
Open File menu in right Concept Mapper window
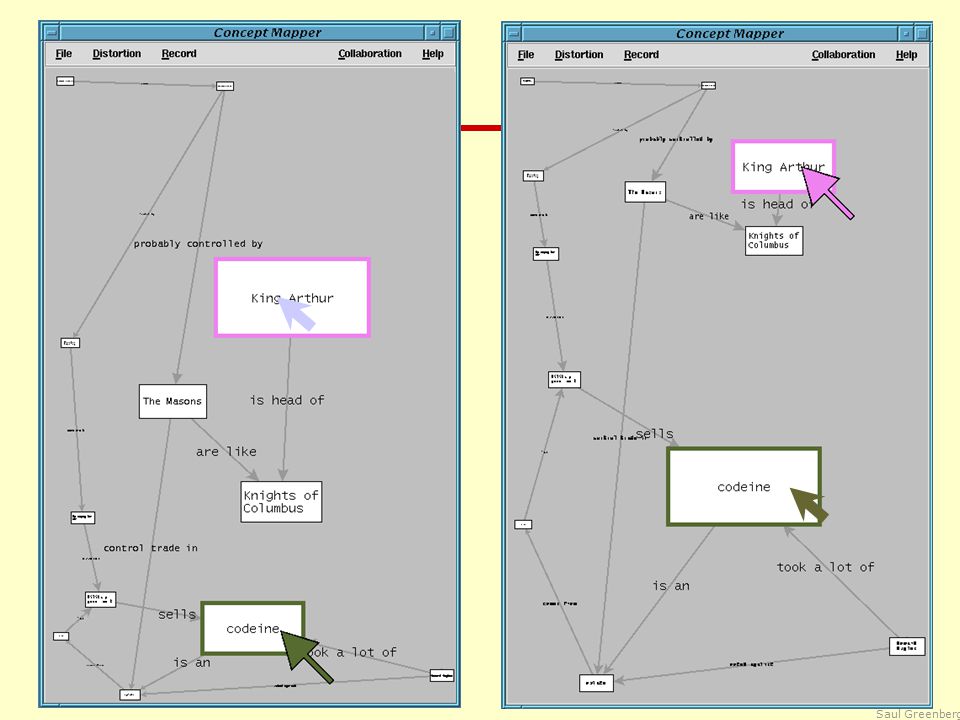pos(526,54)
